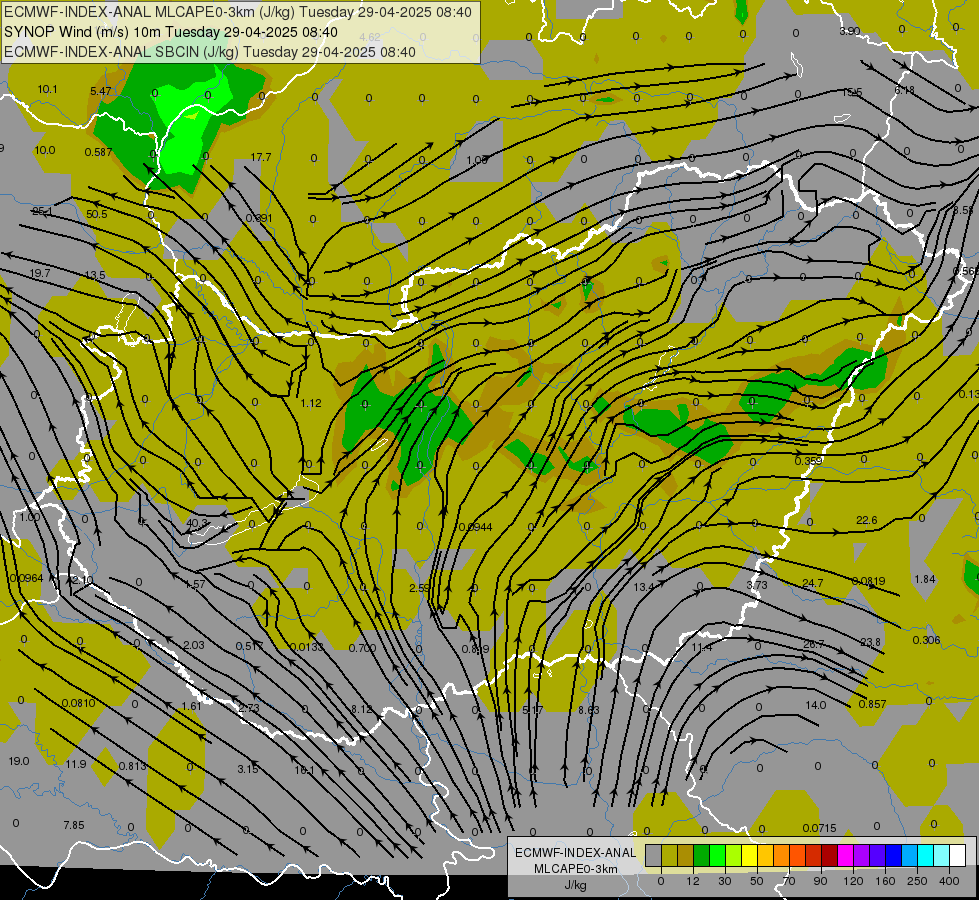Screen dimensions: 979x900
Task: Click the map value 3.90
Action: (x=850, y=31)
